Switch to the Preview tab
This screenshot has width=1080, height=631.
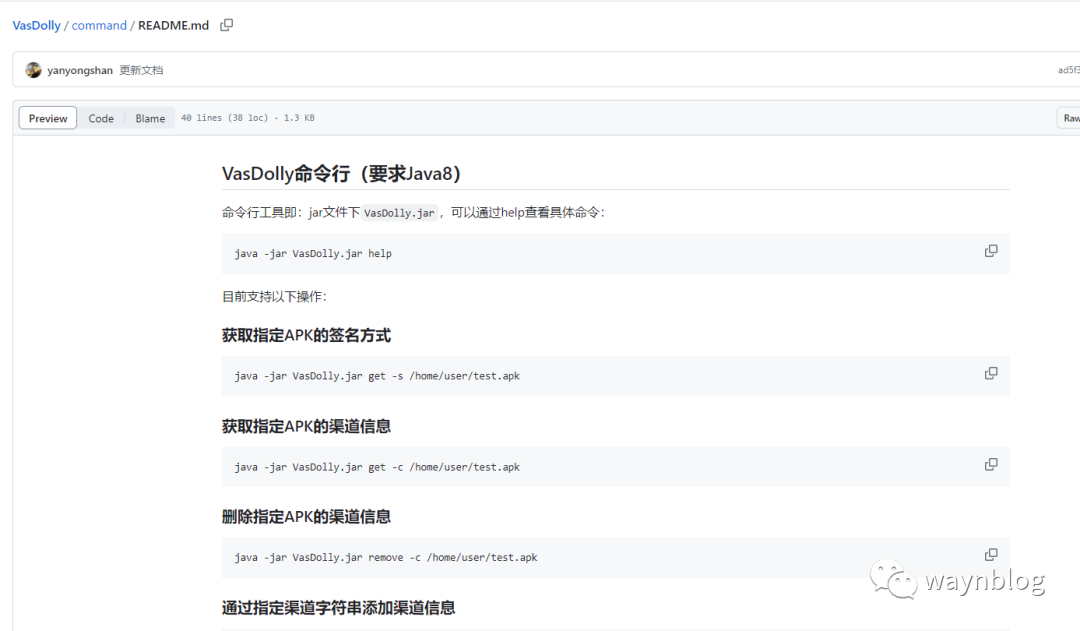pyautogui.click(x=48, y=118)
